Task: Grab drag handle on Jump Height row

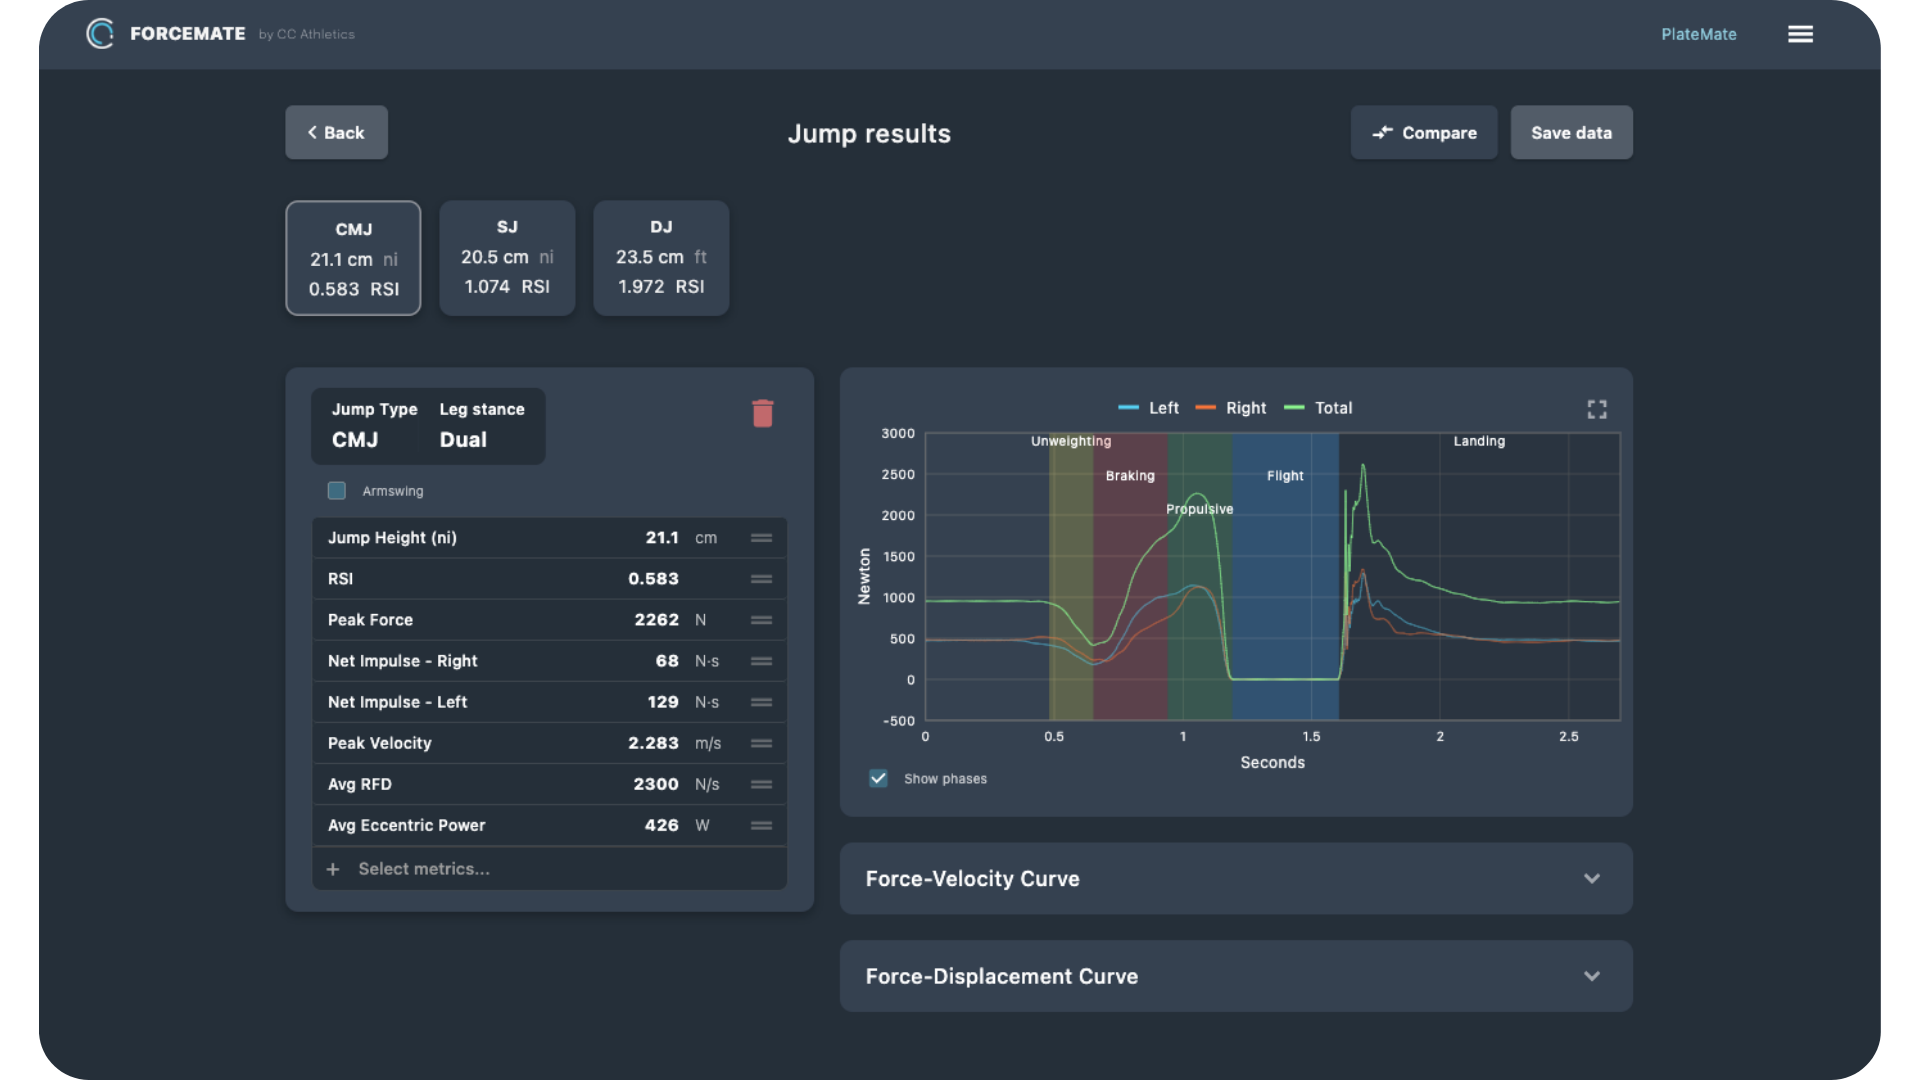Action: coord(761,538)
